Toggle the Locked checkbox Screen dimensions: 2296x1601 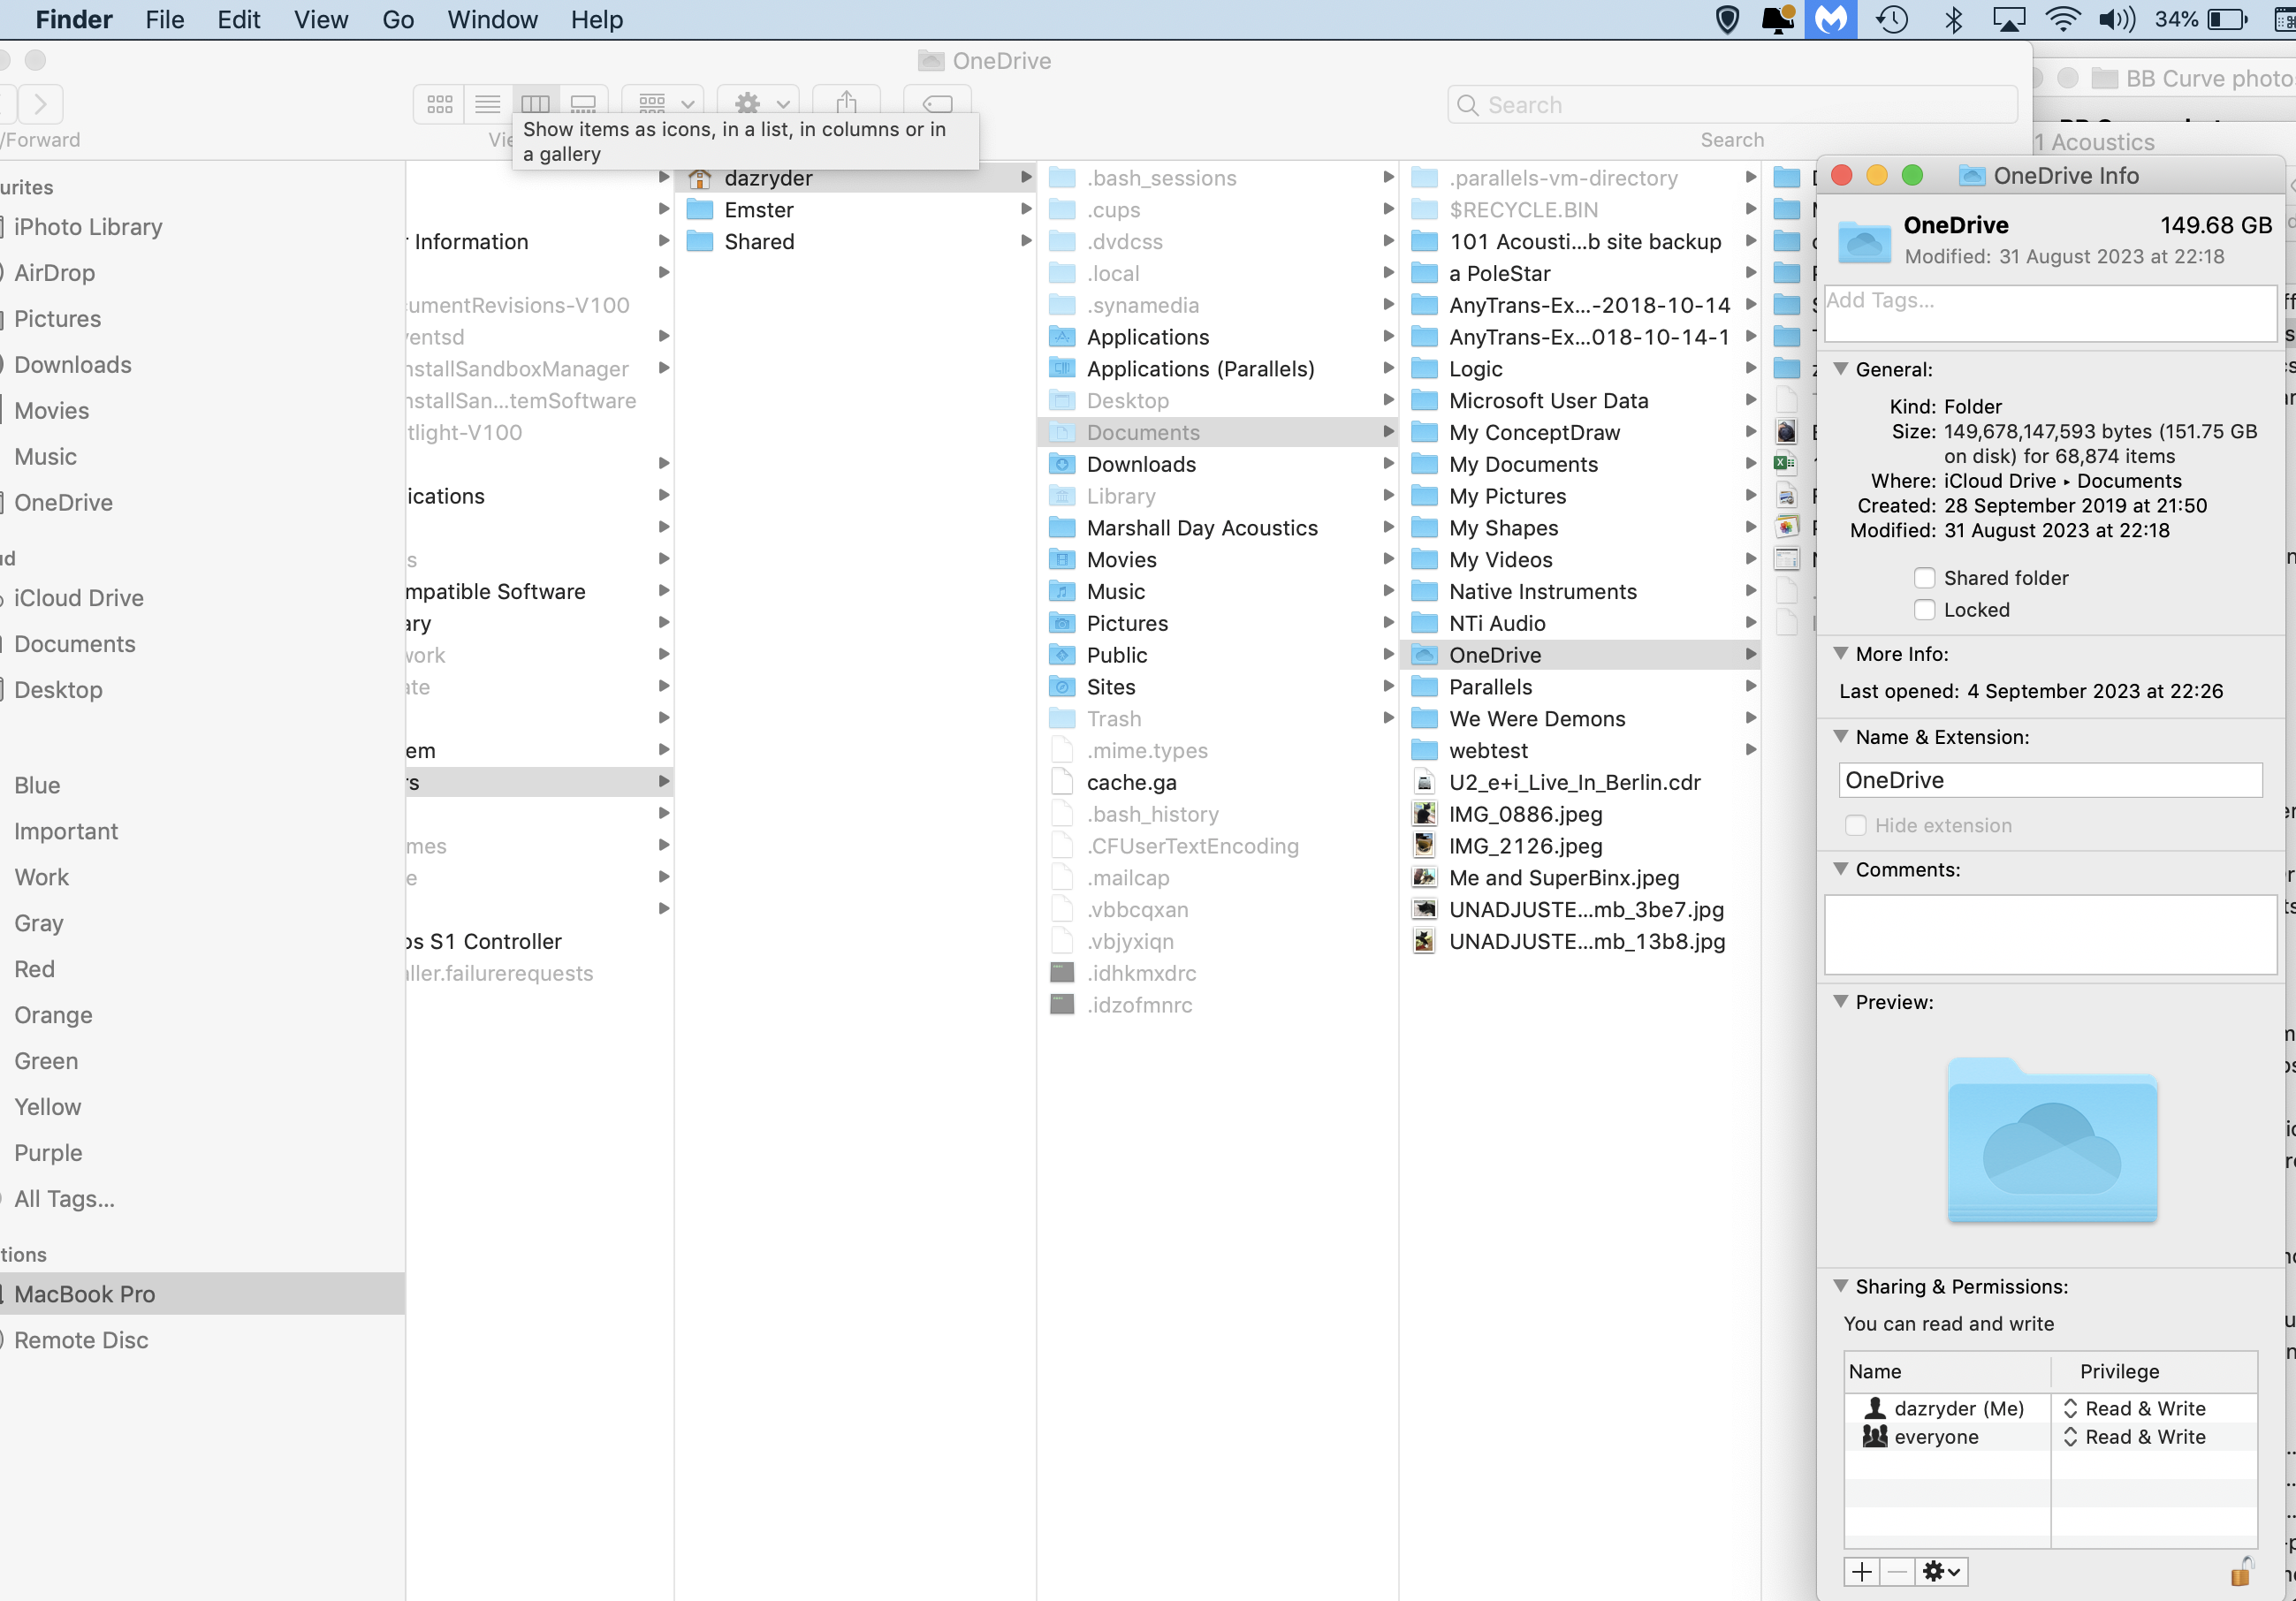pyautogui.click(x=1924, y=610)
